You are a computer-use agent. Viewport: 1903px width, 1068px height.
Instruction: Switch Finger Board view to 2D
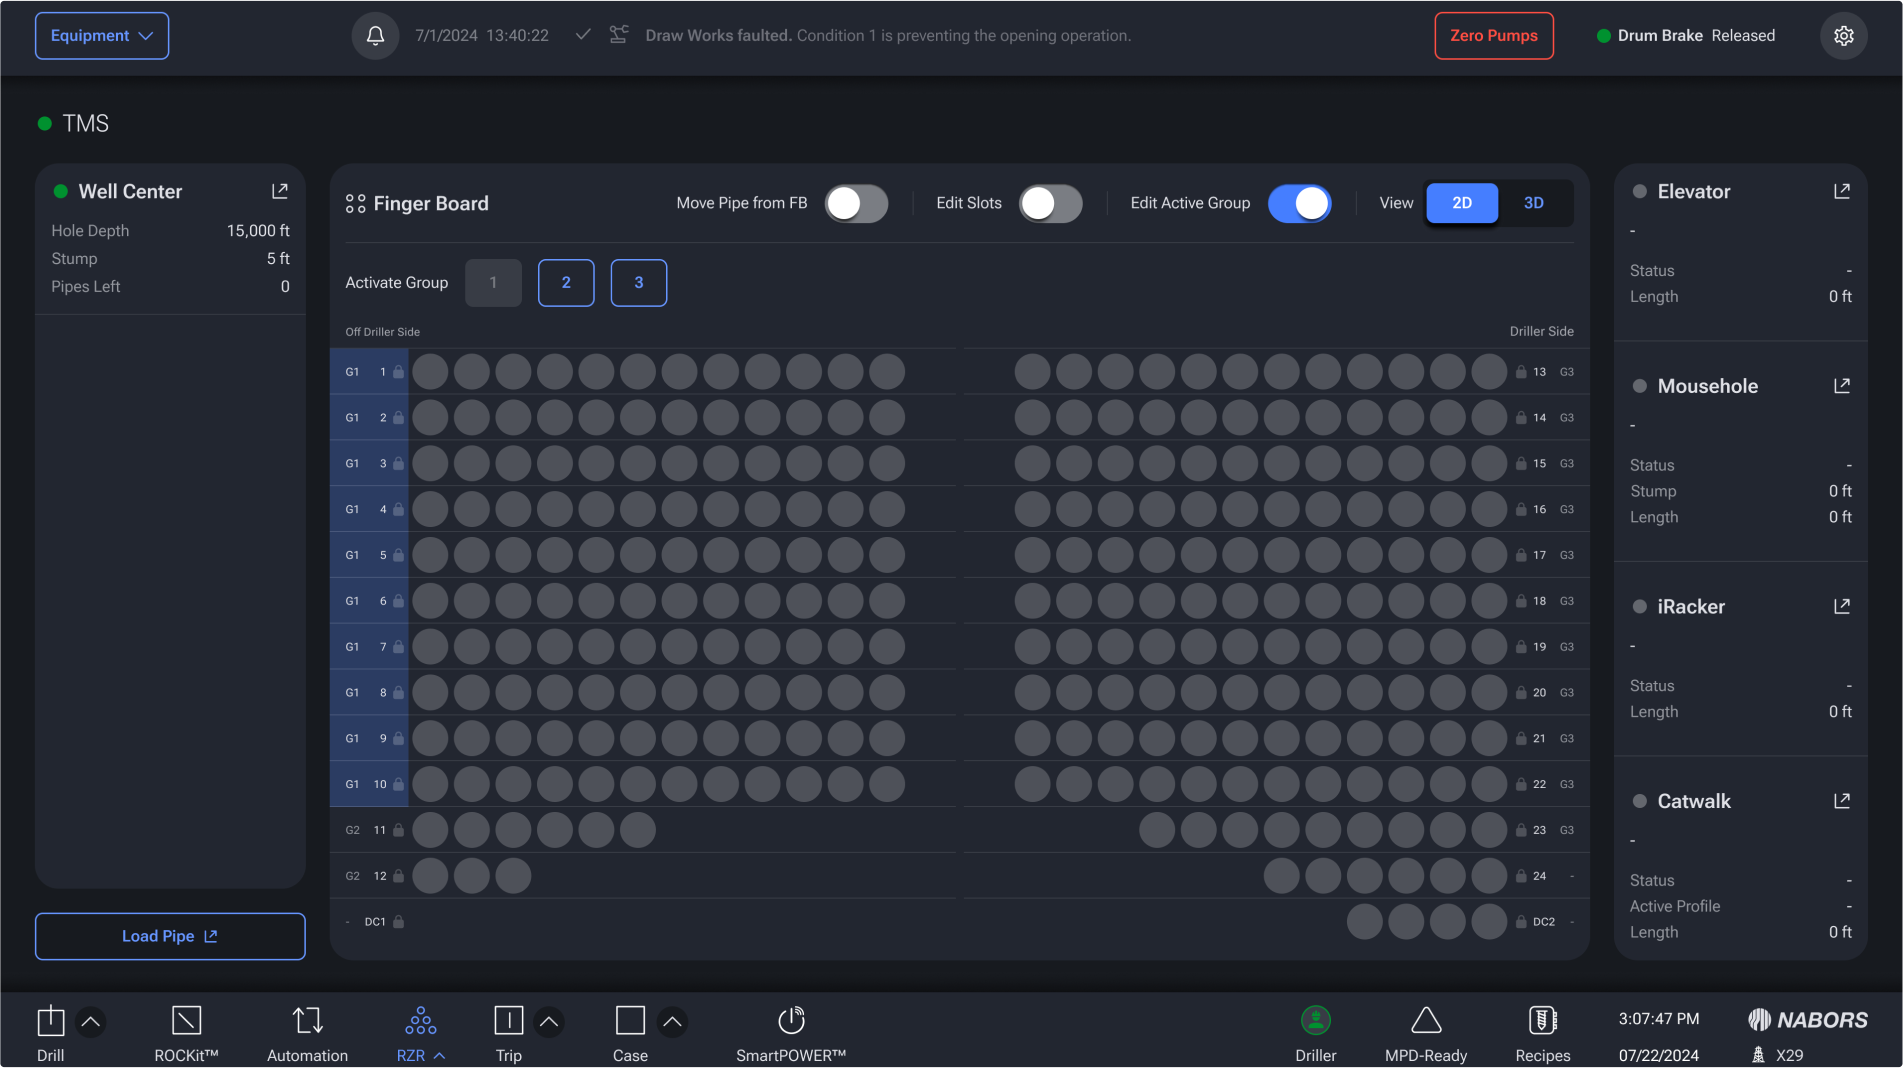1461,203
